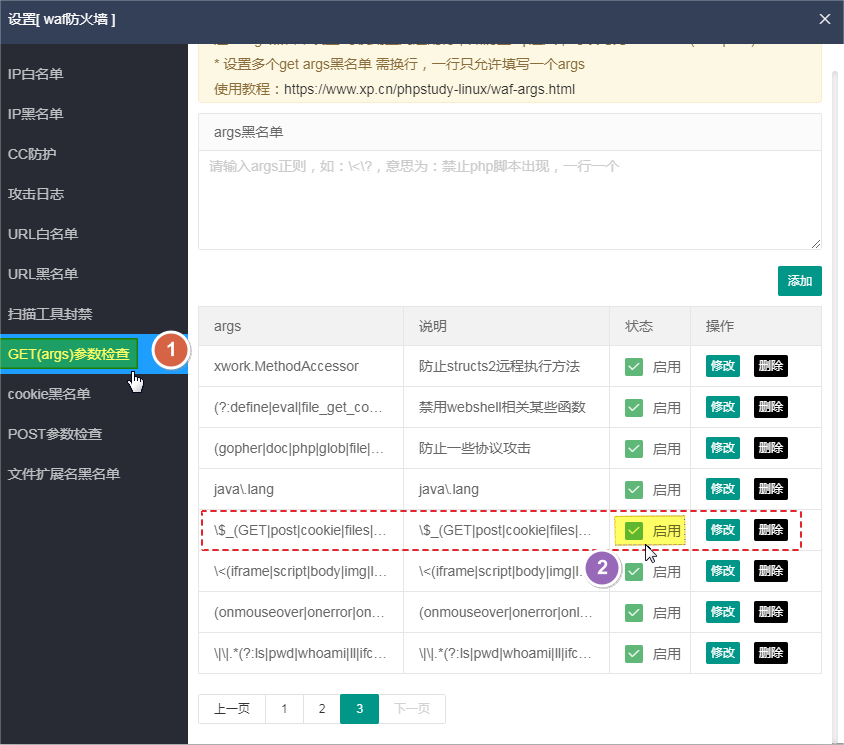Select current page 3 in pagination

click(x=360, y=709)
